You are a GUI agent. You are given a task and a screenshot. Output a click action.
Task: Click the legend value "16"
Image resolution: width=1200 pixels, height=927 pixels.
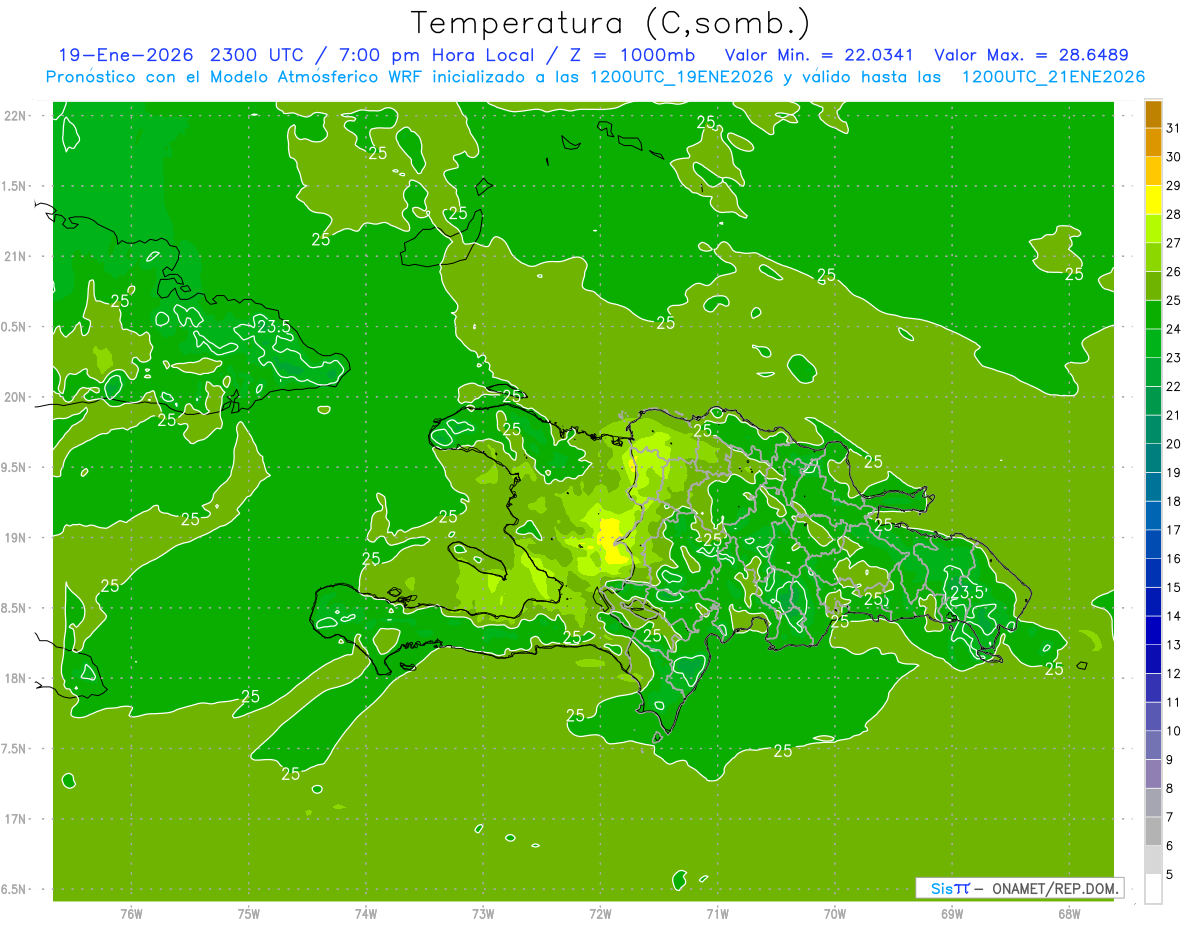(x=1173, y=559)
